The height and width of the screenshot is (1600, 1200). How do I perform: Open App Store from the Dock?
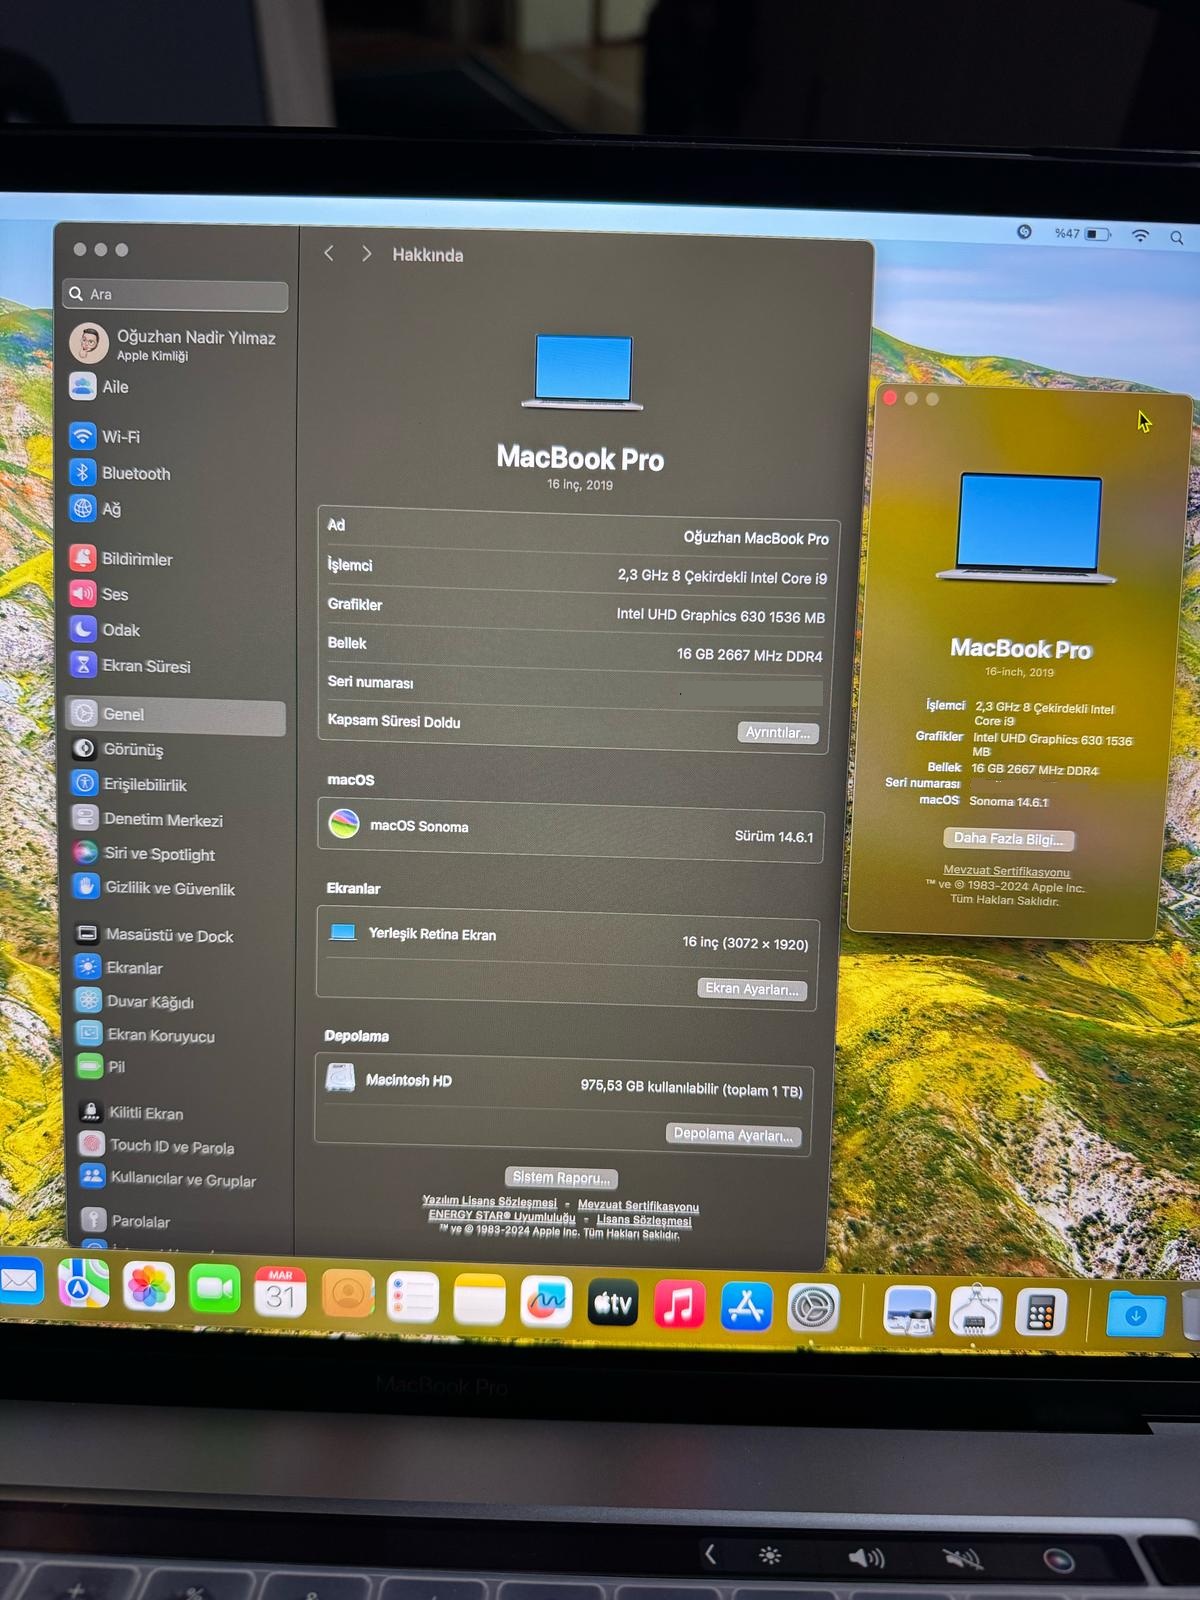coord(746,1306)
